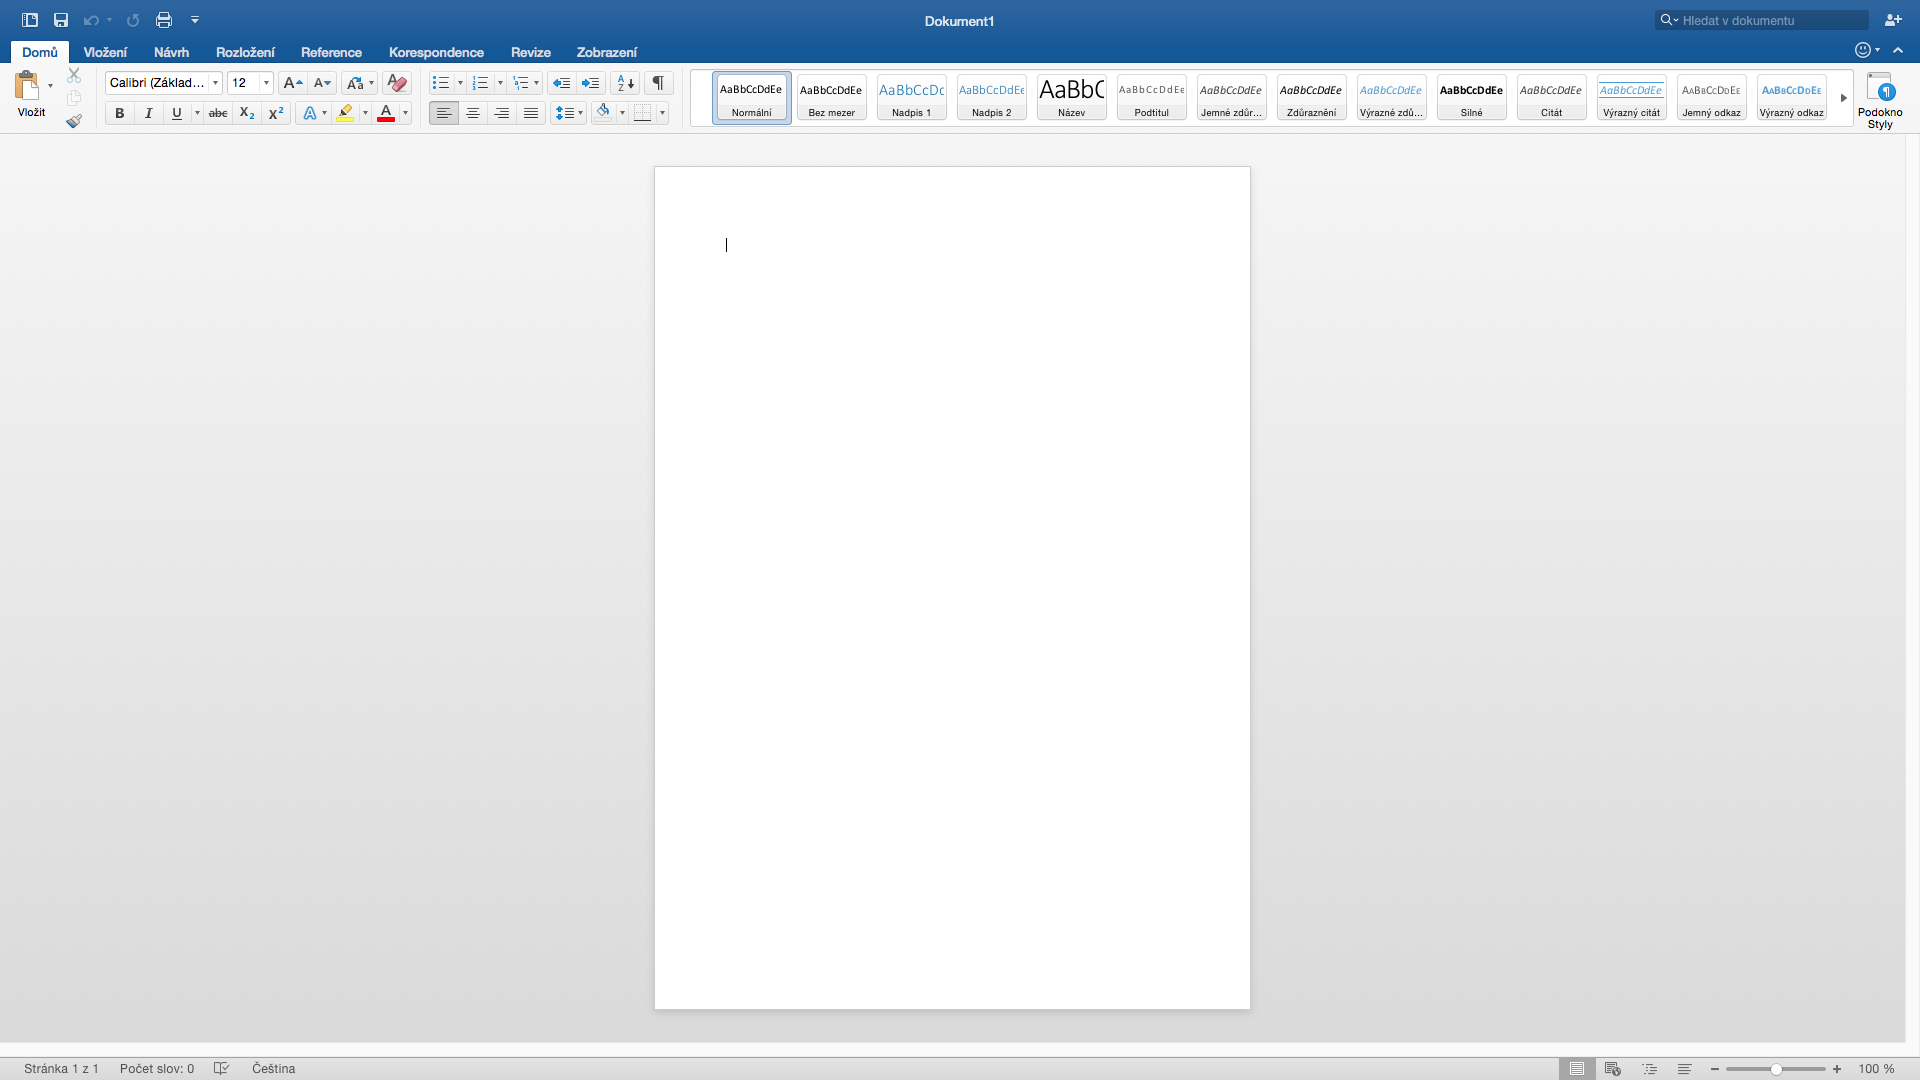Increase paragraph indent
The width and height of the screenshot is (1920, 1080).
[x=591, y=83]
